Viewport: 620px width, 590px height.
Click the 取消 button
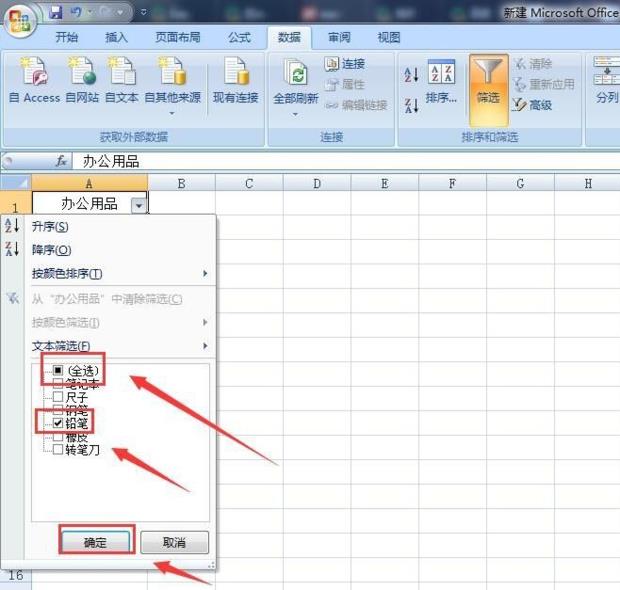[174, 542]
